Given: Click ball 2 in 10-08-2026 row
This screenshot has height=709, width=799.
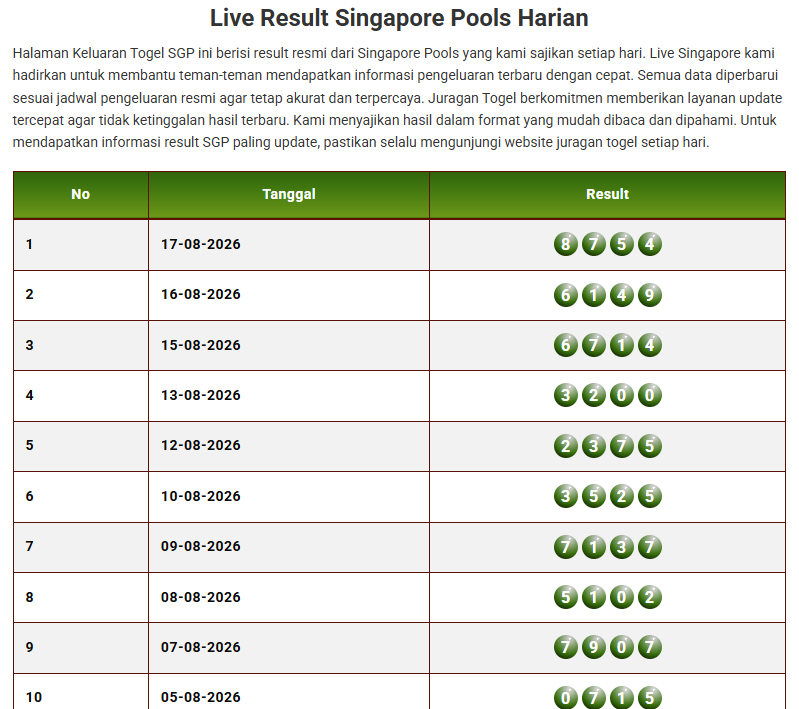Looking at the screenshot, I should 622,496.
